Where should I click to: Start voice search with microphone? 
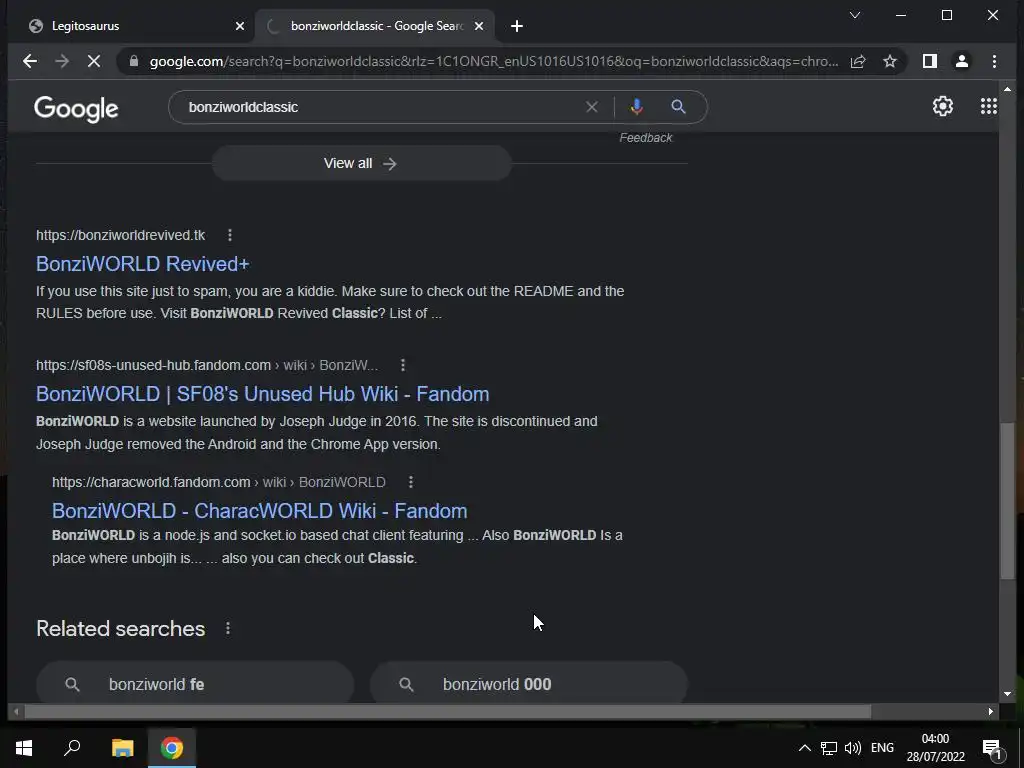(637, 107)
